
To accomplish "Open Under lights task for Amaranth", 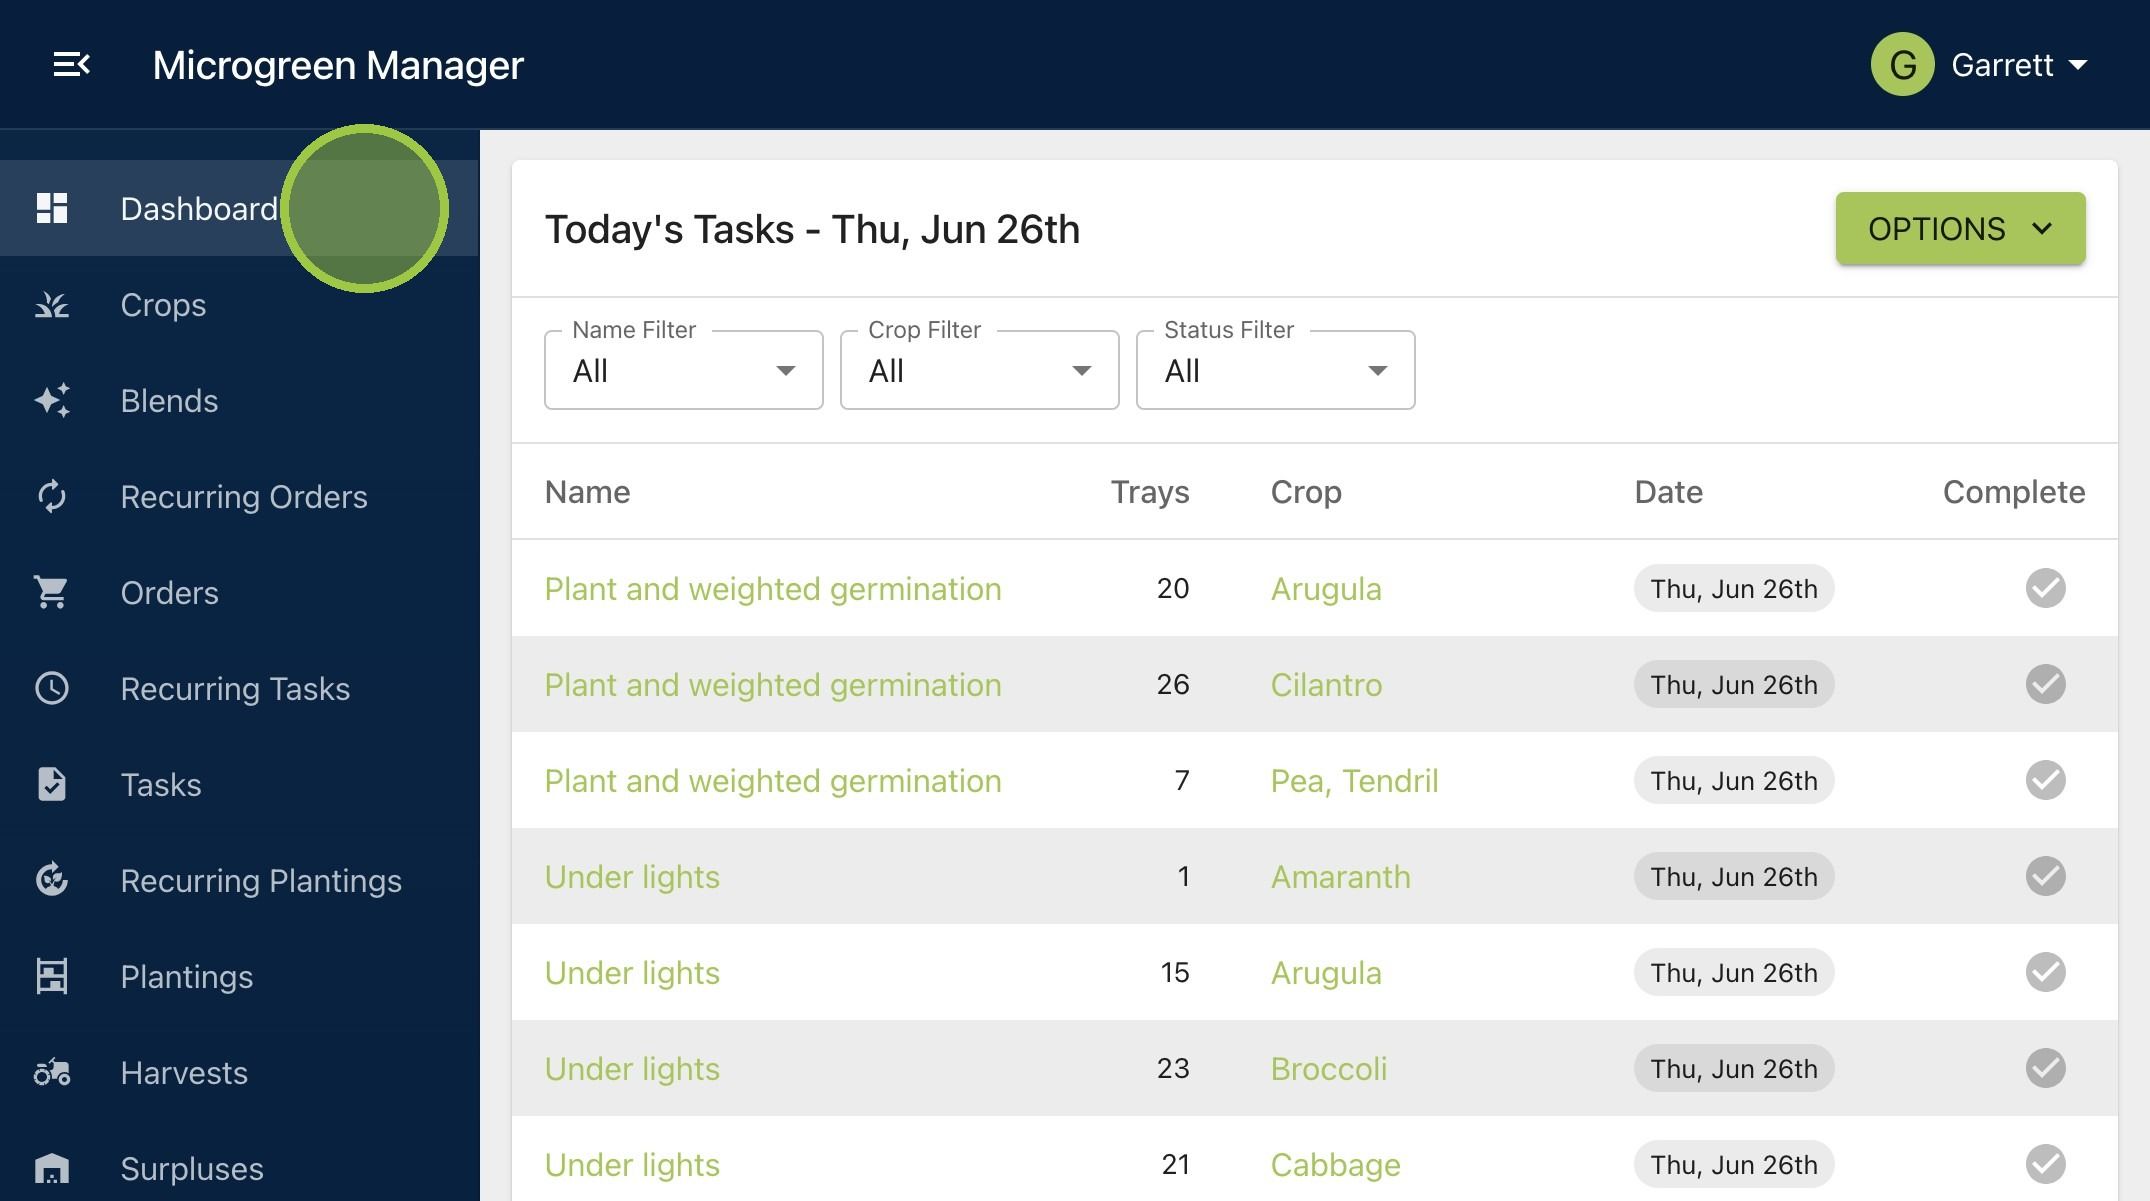I will [x=632, y=877].
